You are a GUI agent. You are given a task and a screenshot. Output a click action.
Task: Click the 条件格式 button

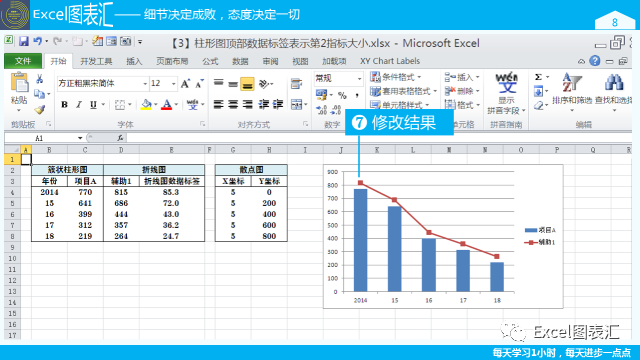[396, 77]
